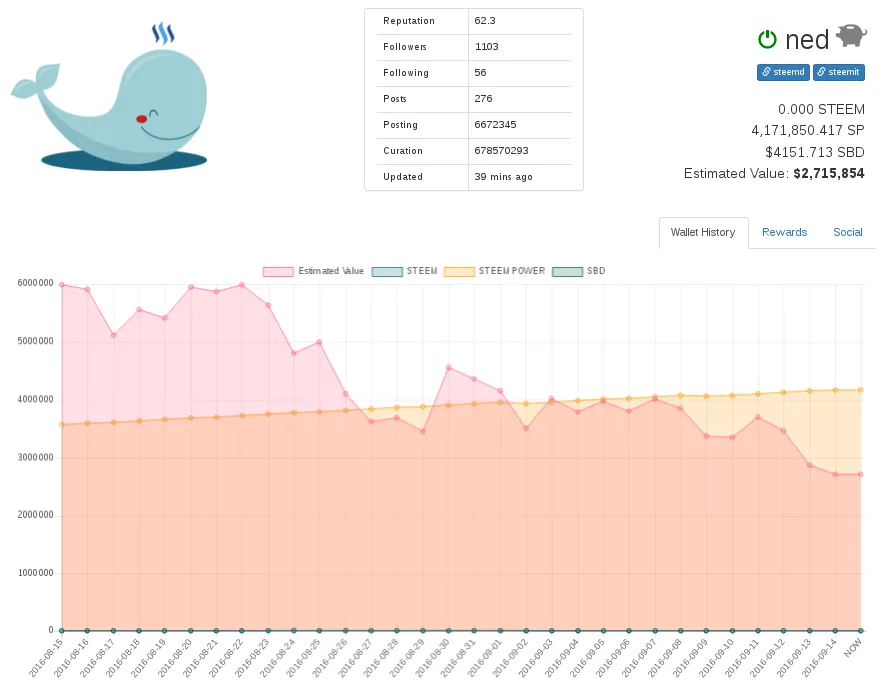Click SBD data point at 2016-09-01
Screen dimensions: 883x698
point(500,631)
